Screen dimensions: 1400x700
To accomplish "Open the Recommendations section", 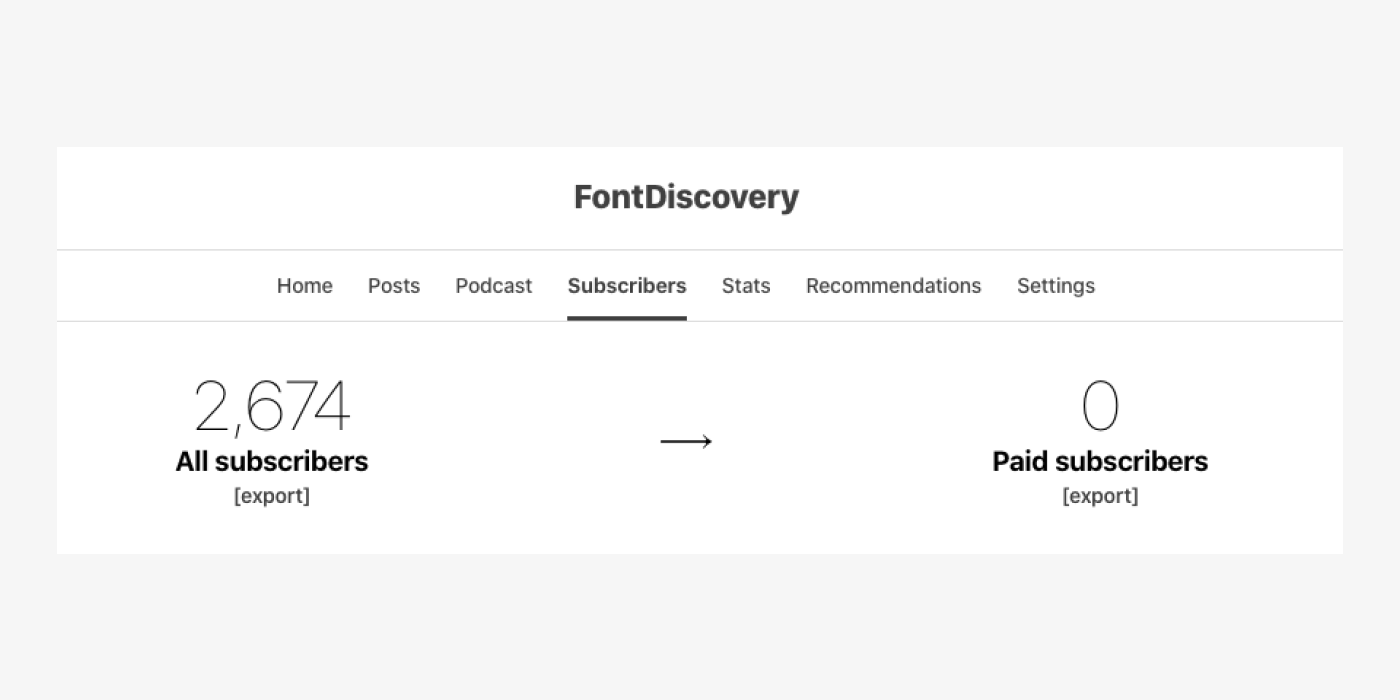I will (x=893, y=286).
